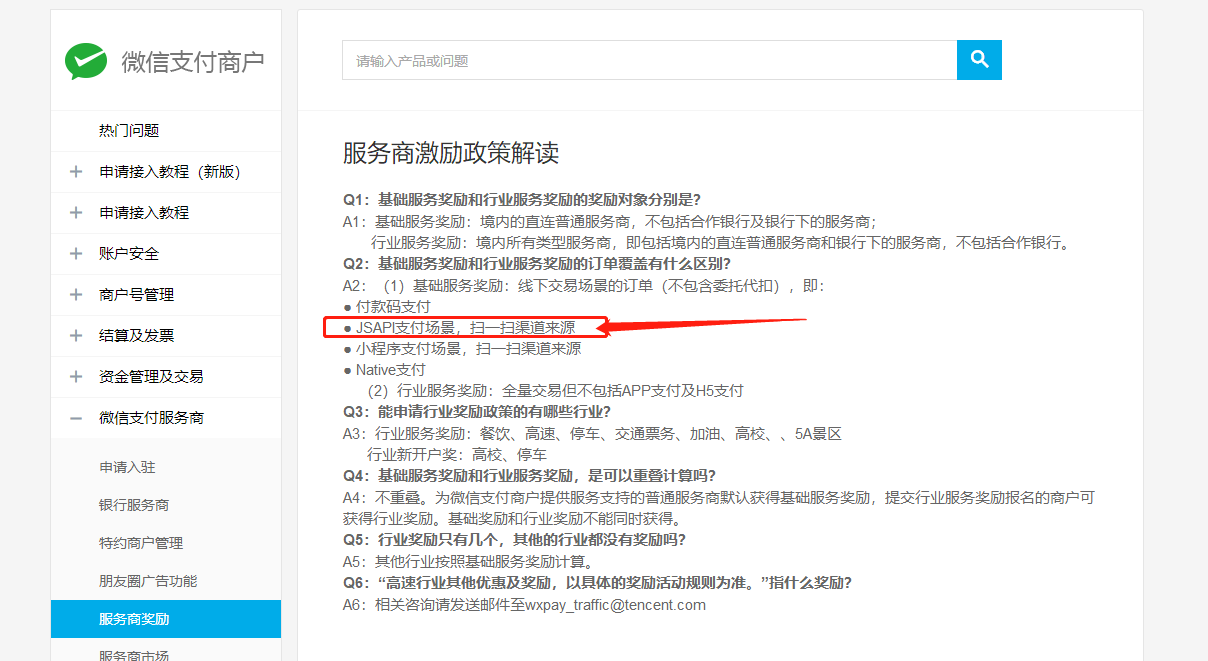Click the Q6 question about 高速行业
The height and width of the screenshot is (661, 1208).
[x=598, y=583]
